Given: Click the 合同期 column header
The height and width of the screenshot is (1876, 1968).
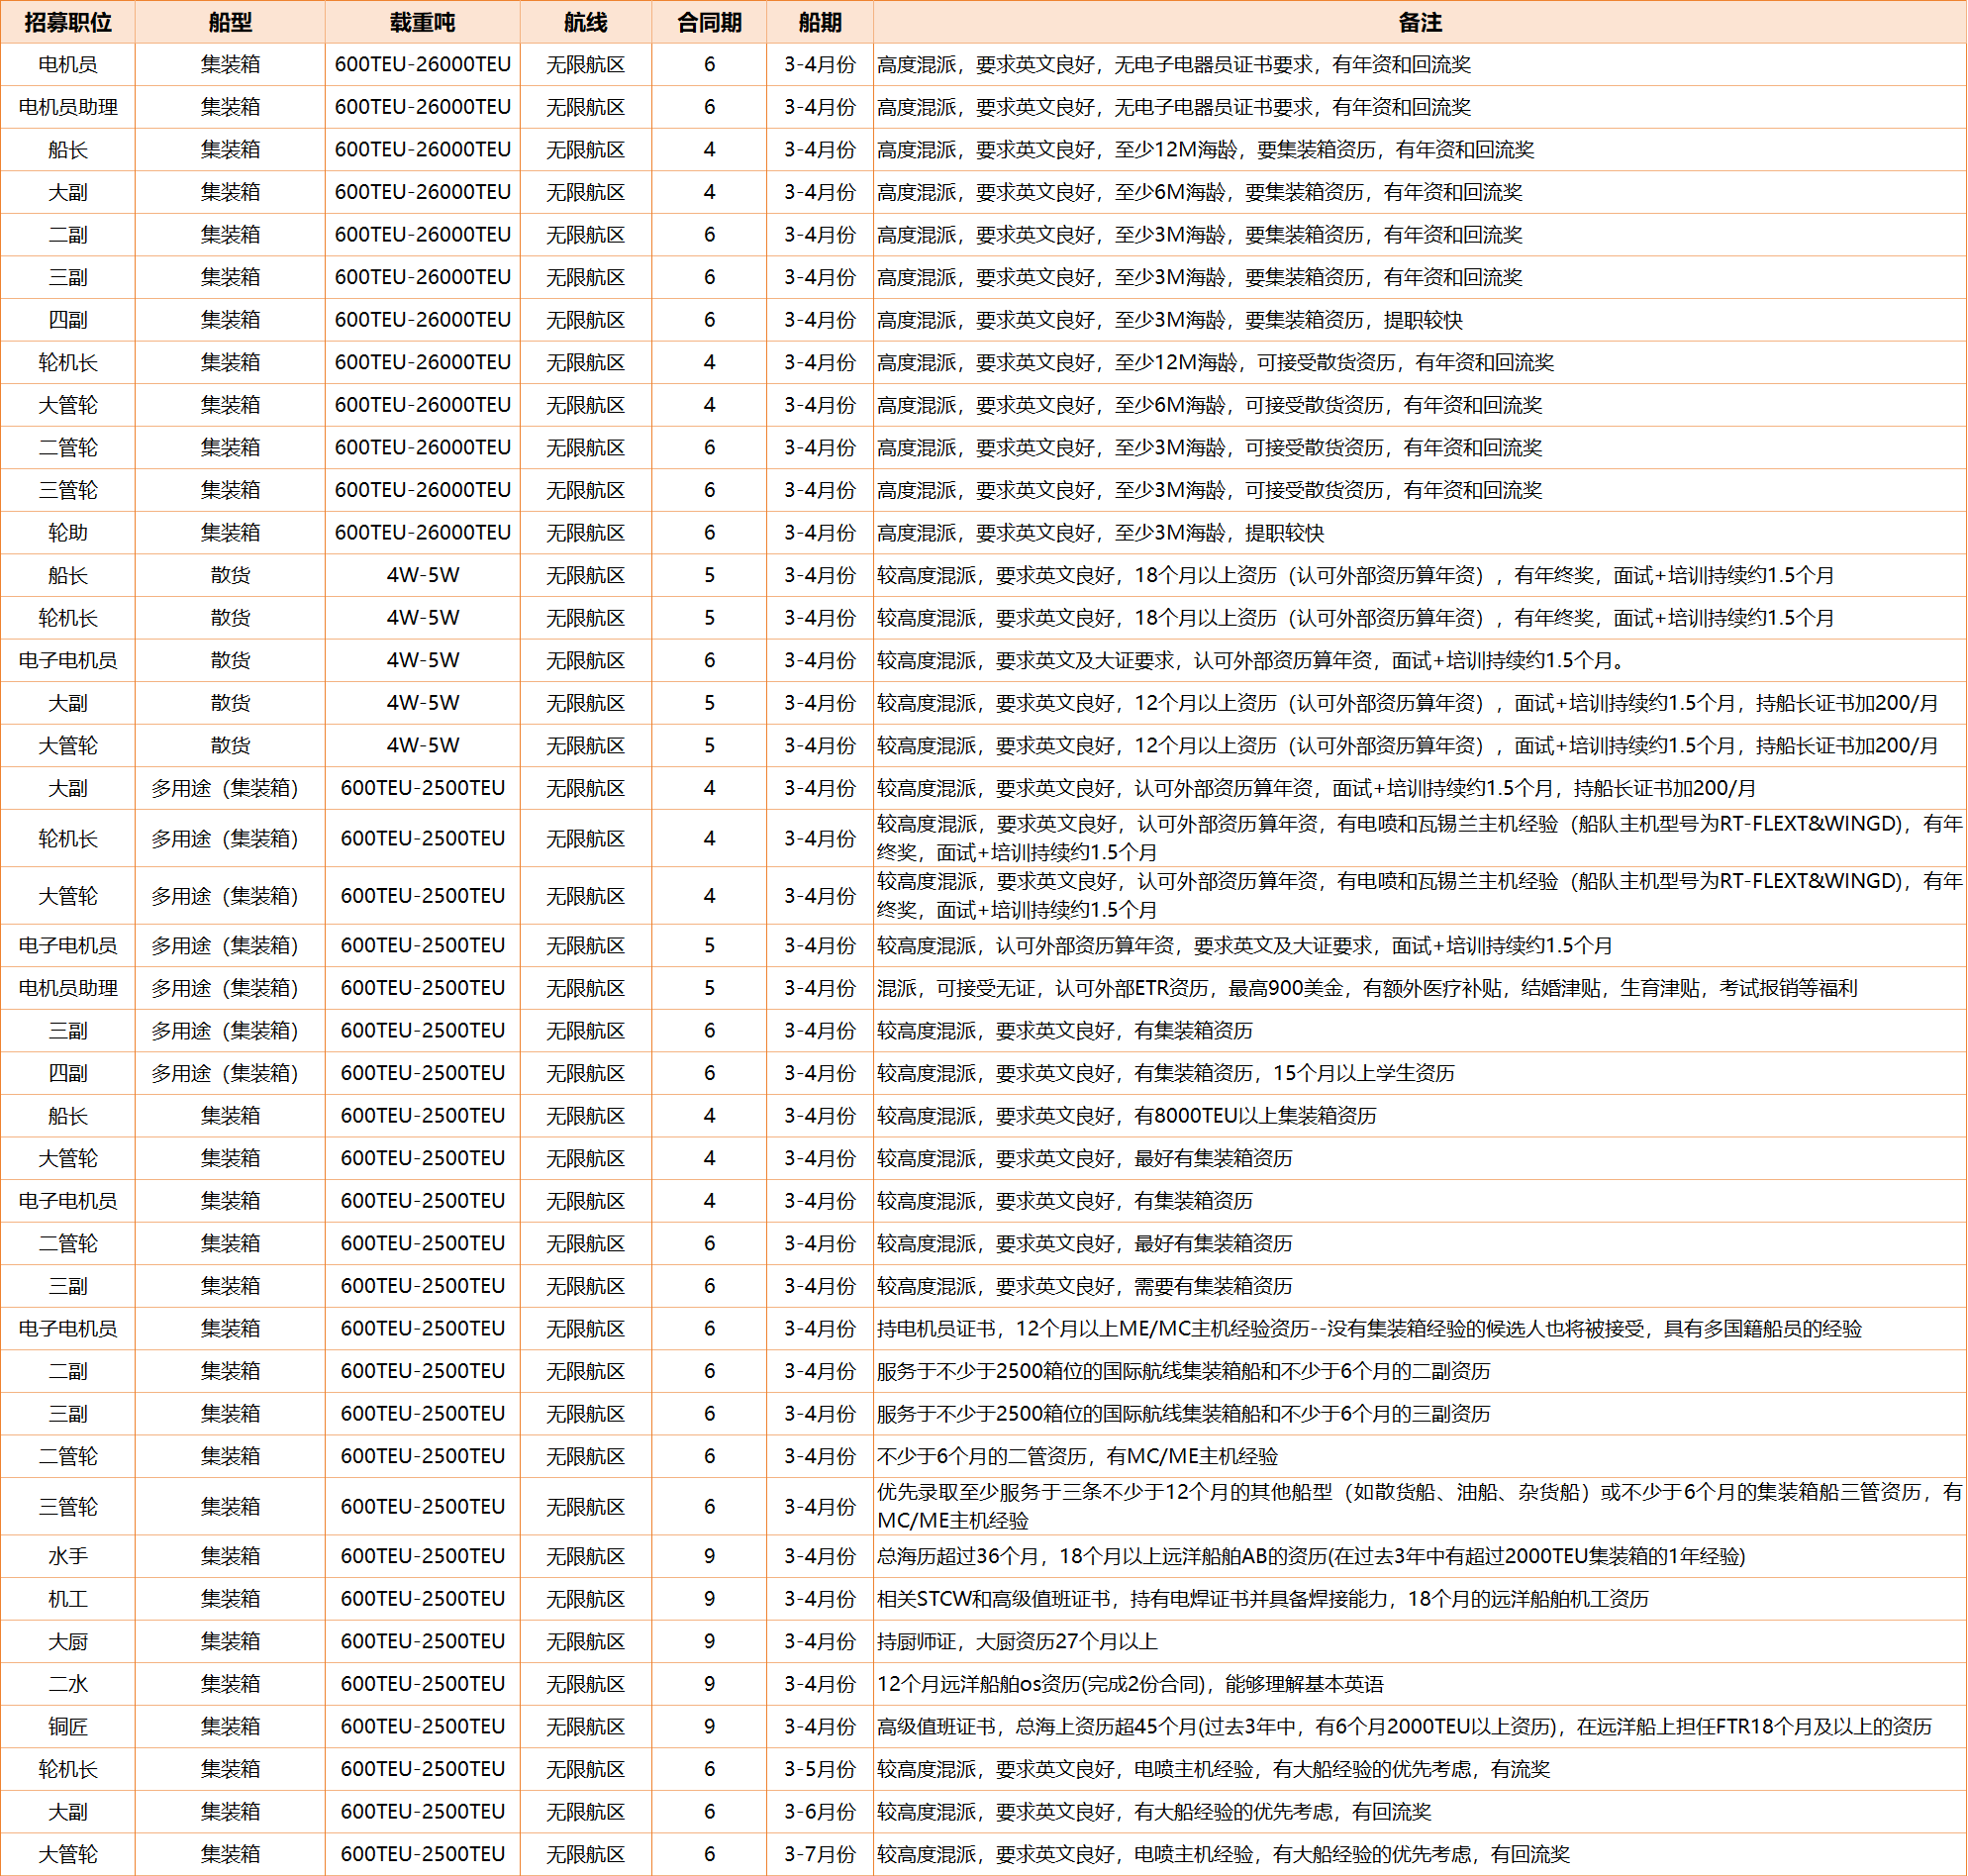Looking at the screenshot, I should click(x=709, y=22).
